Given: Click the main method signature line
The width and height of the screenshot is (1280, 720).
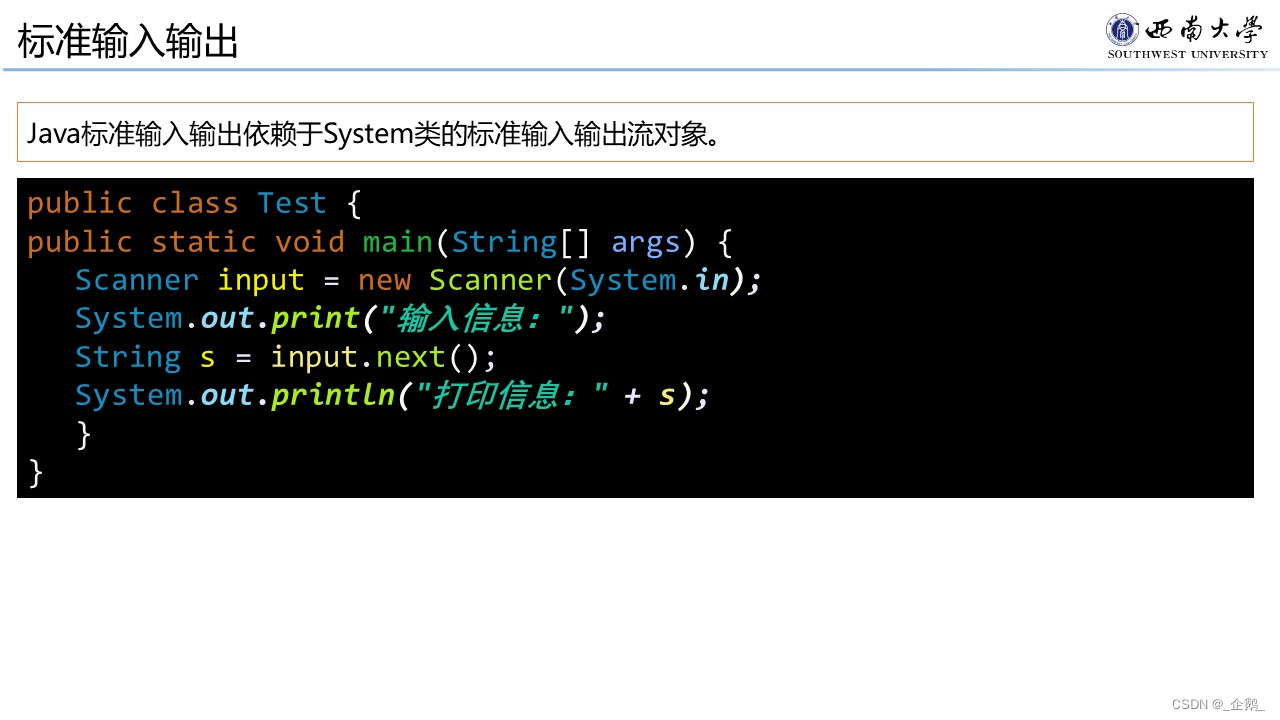Looking at the screenshot, I should (380, 242).
